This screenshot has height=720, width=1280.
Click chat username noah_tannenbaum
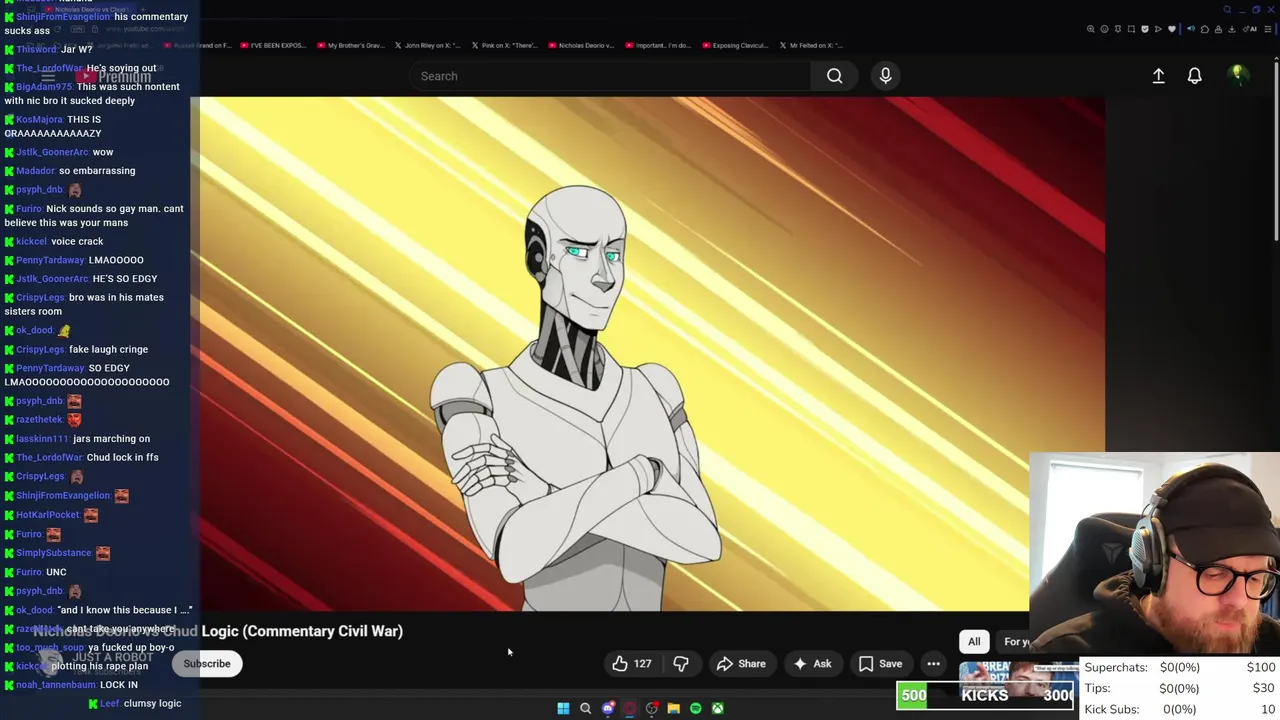[55, 685]
